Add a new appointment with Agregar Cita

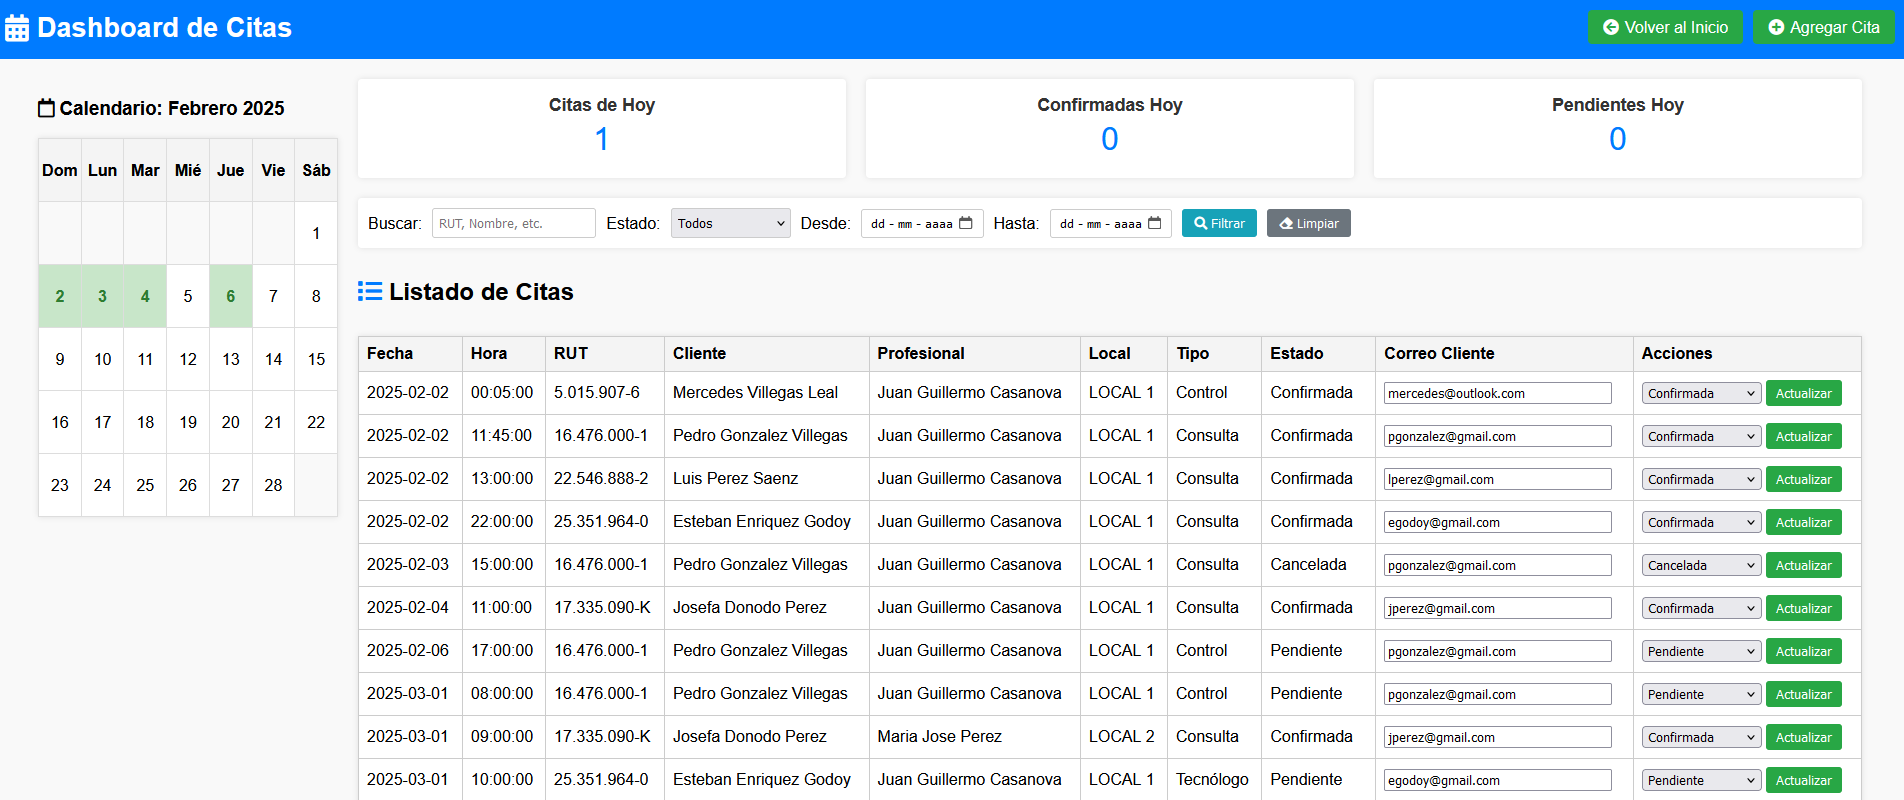1823,27
